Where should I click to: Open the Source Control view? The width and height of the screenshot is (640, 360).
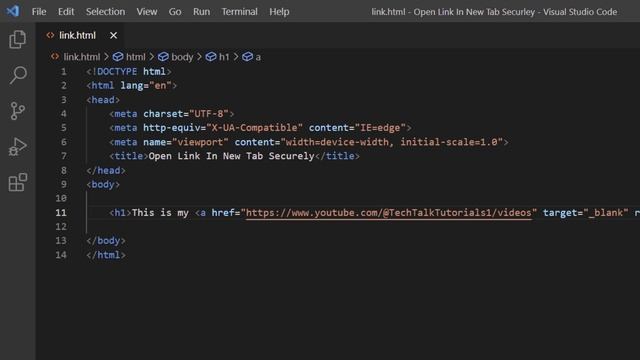click(x=18, y=111)
